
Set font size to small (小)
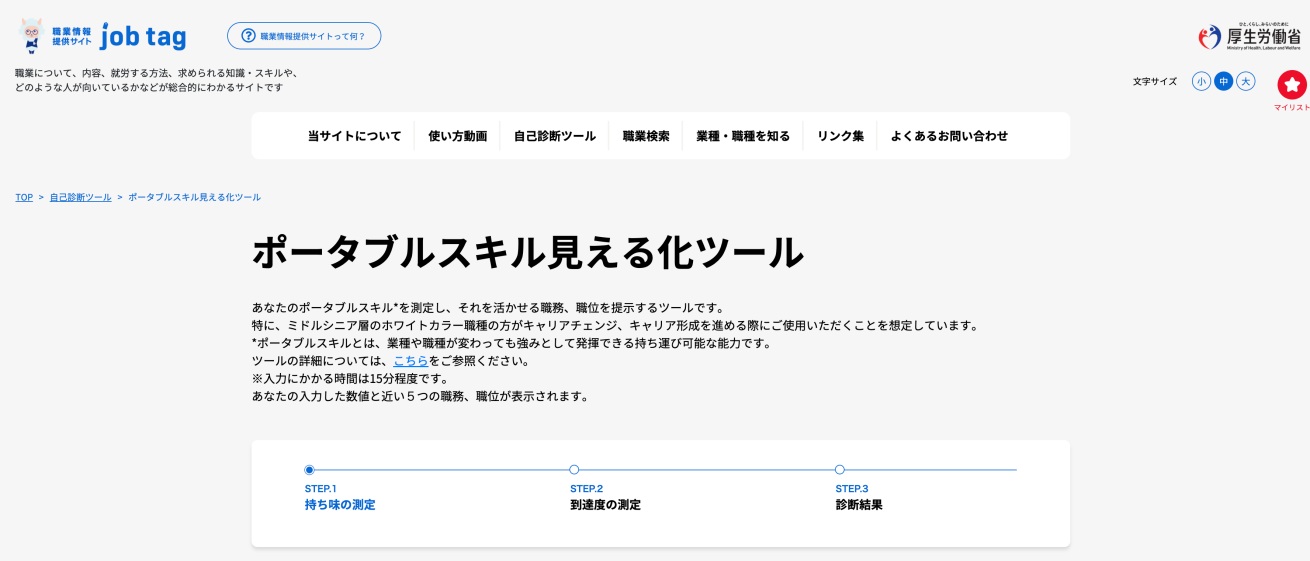(1201, 81)
